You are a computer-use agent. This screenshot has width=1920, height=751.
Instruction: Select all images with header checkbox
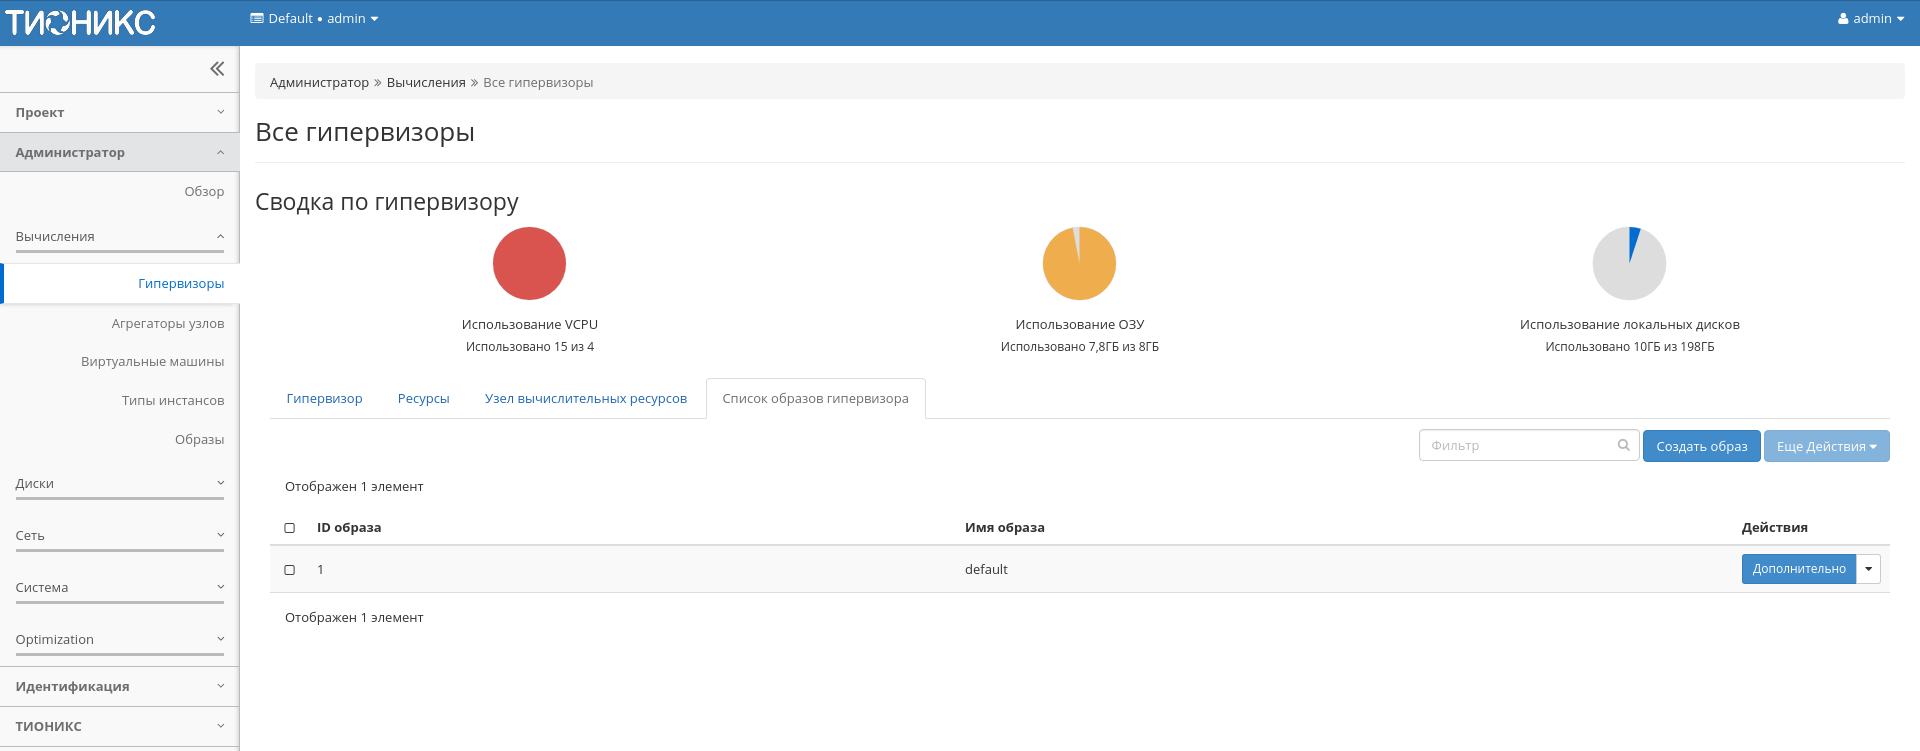290,528
